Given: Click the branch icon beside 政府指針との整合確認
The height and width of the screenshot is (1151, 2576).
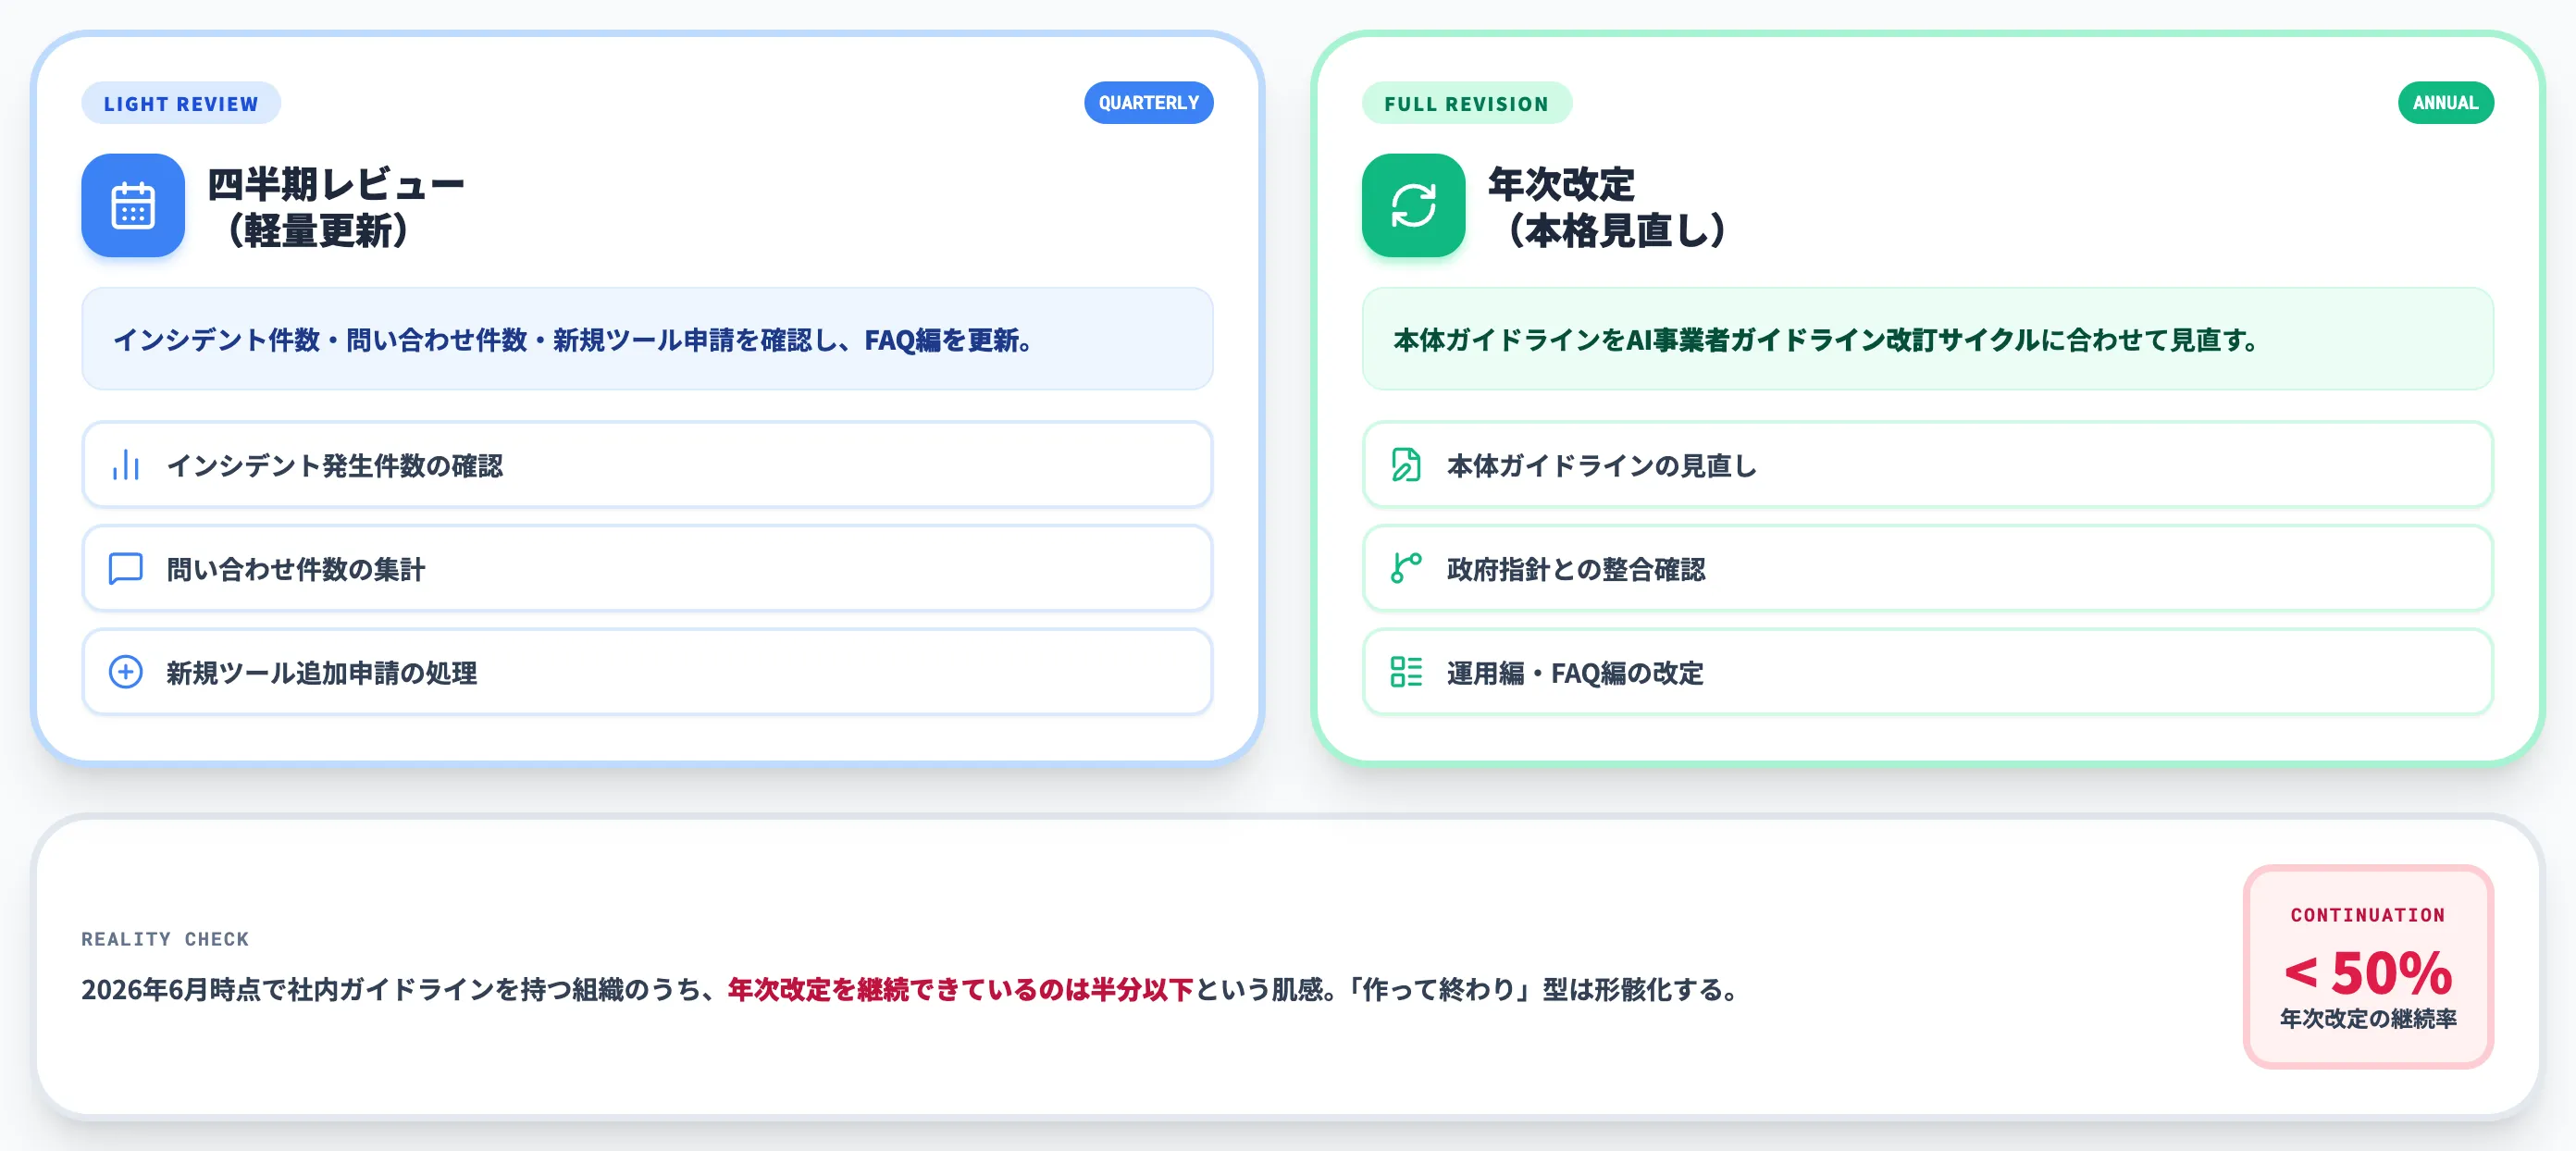Looking at the screenshot, I should [1406, 569].
